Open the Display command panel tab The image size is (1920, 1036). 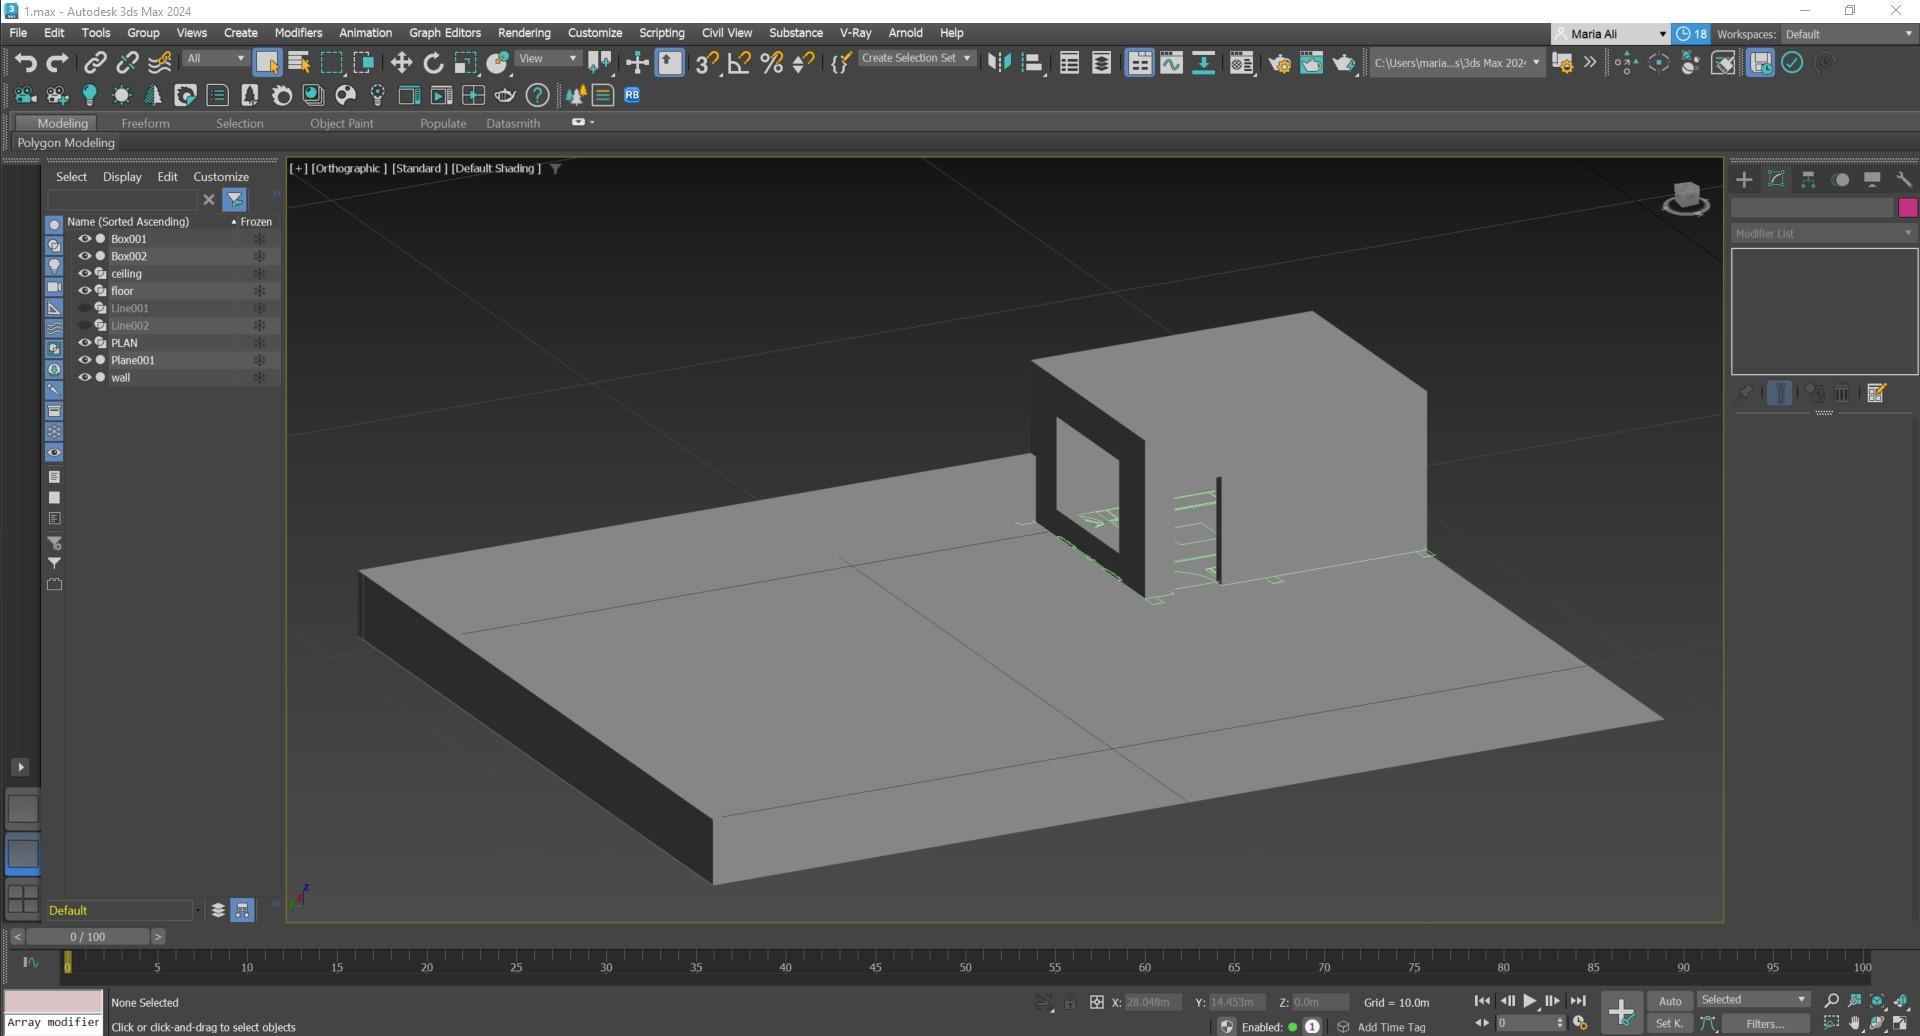1872,179
